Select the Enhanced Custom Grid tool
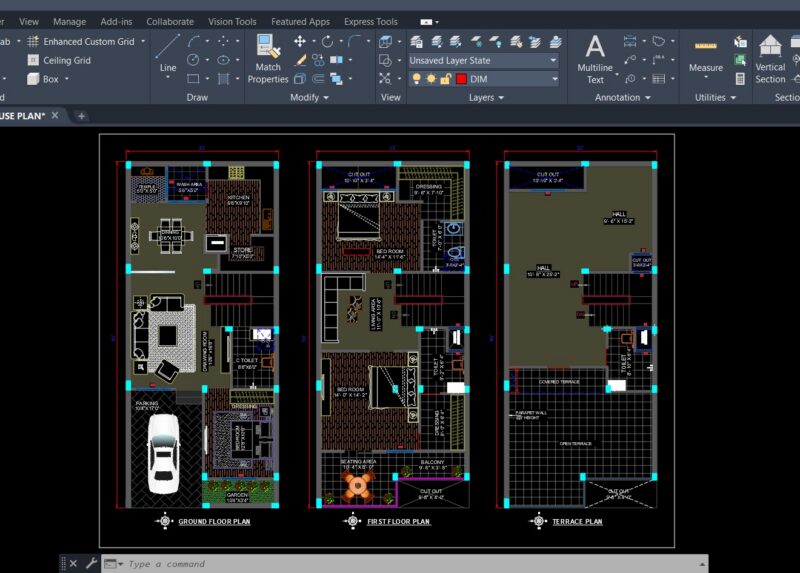This screenshot has height=573, width=800. click(x=81, y=41)
